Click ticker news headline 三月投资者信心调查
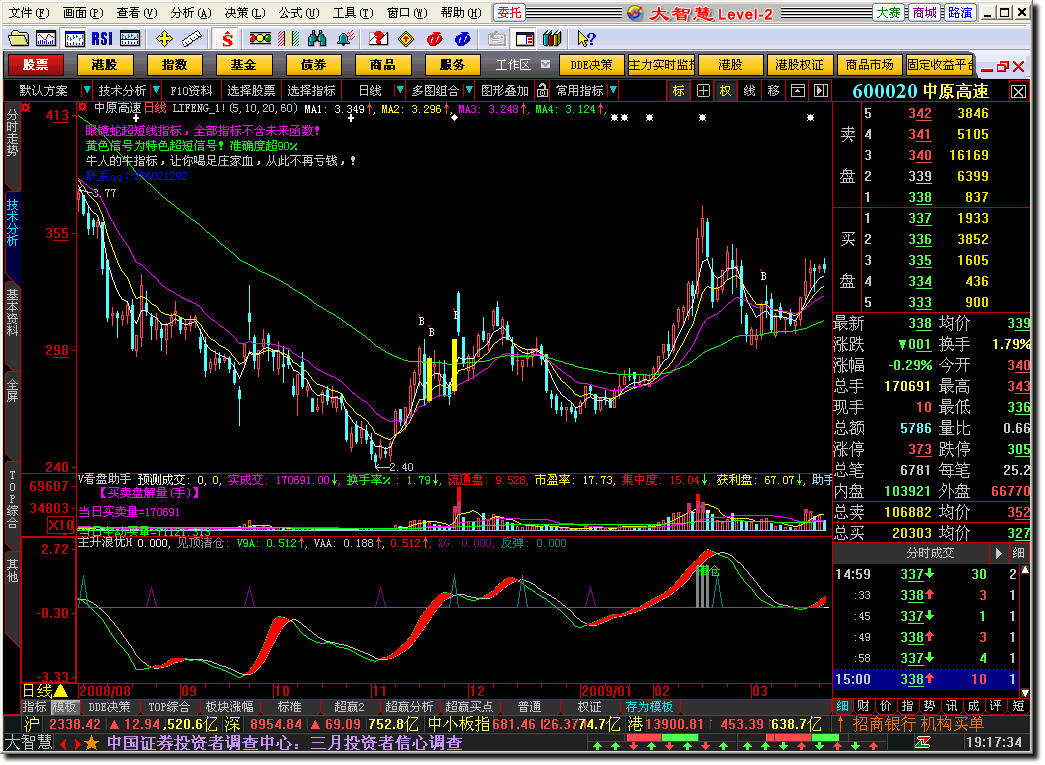This screenshot has width=1045, height=765. (387, 742)
